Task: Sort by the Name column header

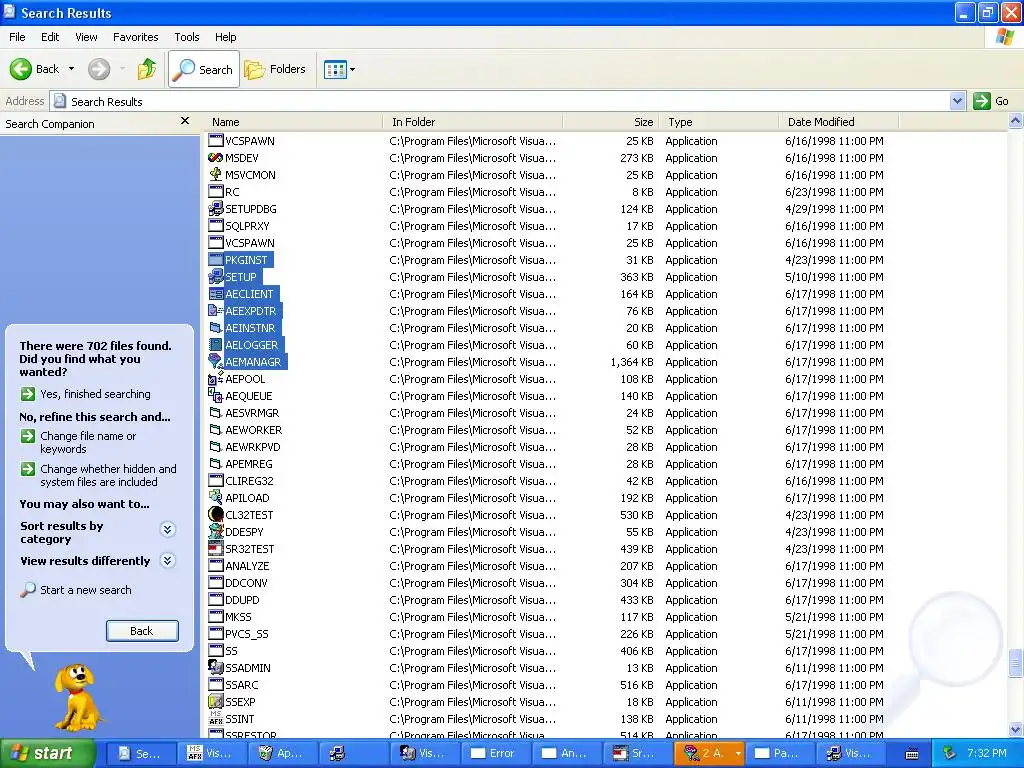Action: click(x=293, y=121)
